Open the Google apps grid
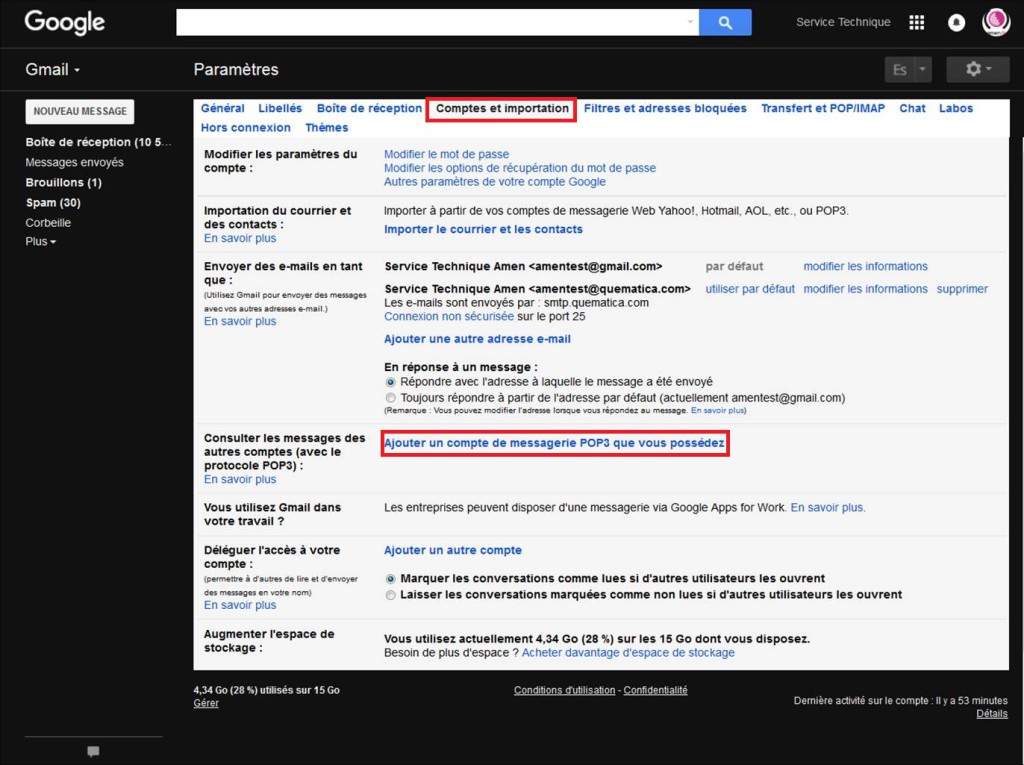Screen dimensions: 1024x765 click(x=916, y=23)
